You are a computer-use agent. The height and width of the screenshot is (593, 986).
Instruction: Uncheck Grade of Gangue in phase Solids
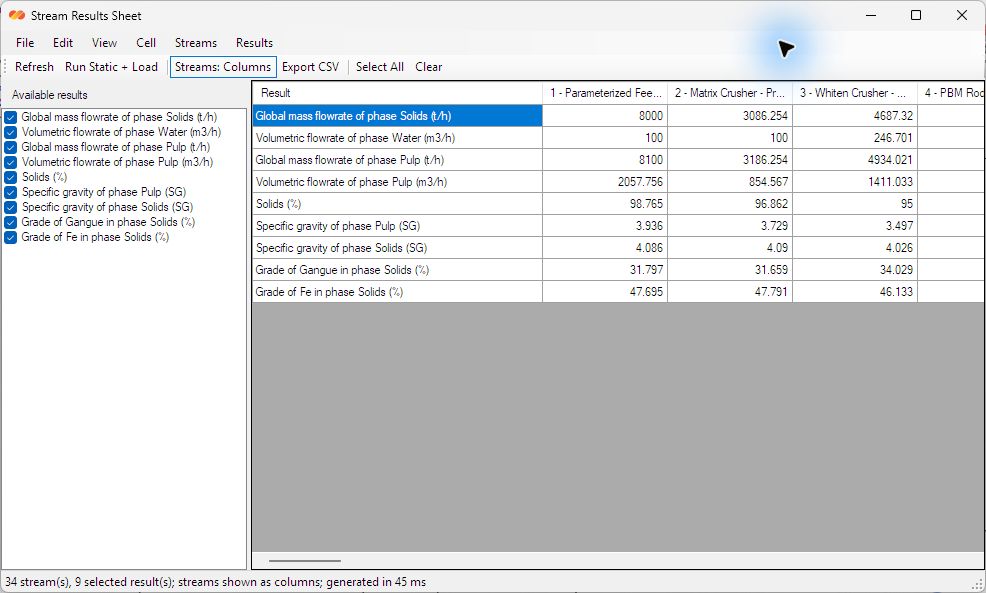point(11,223)
